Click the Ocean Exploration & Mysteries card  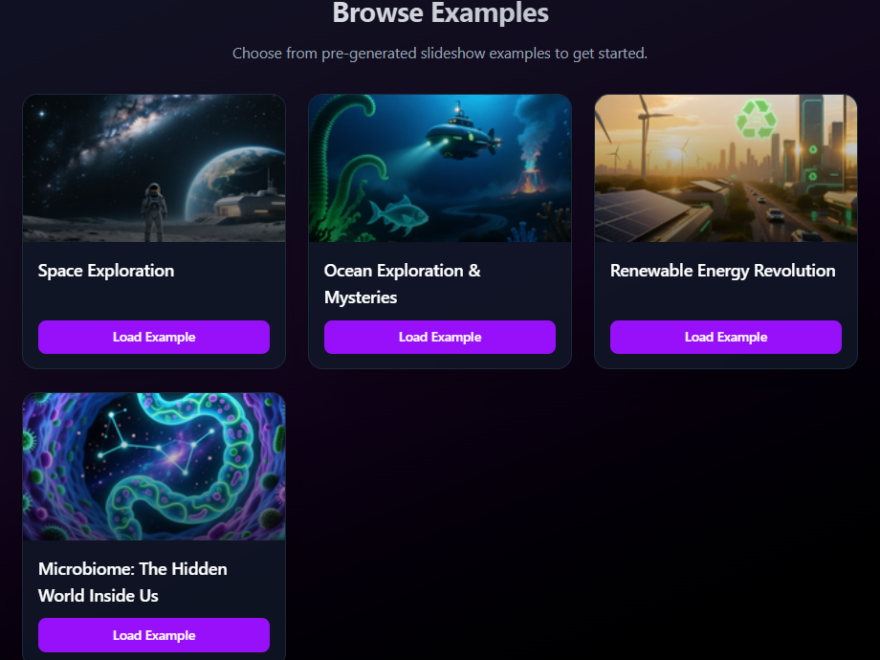pyautogui.click(x=440, y=230)
